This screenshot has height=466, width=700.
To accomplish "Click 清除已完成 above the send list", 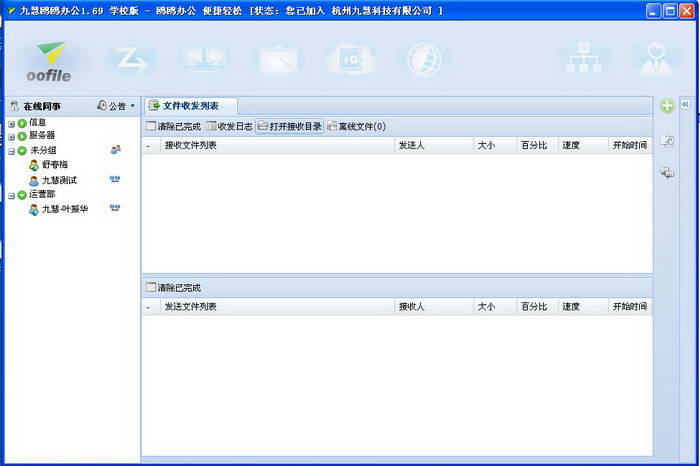I will point(174,288).
